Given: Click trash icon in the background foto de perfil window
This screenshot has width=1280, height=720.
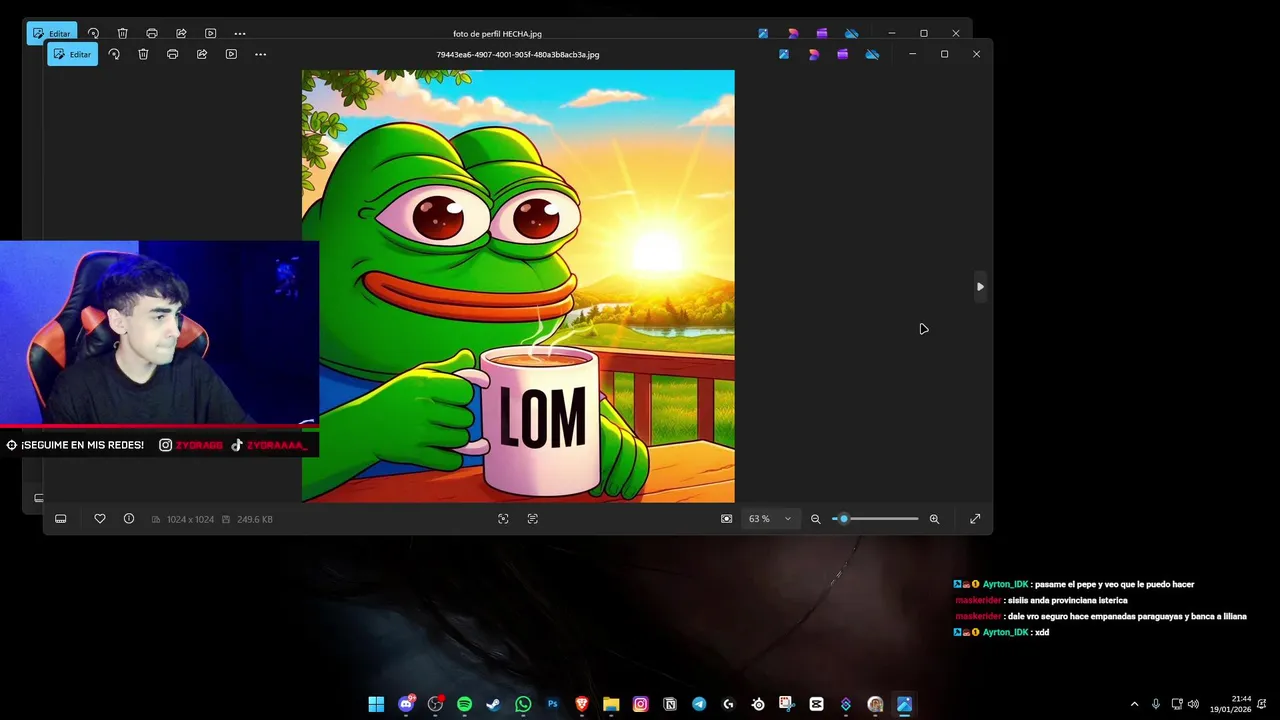Looking at the screenshot, I should [x=122, y=33].
